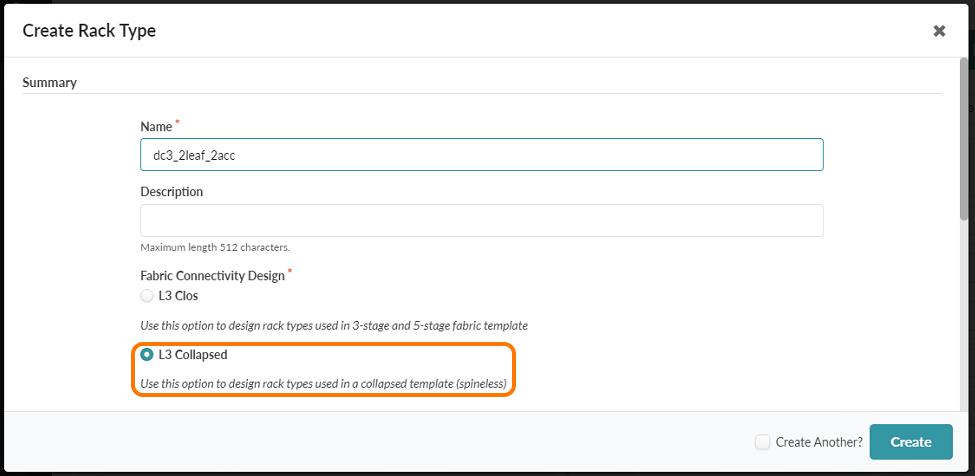Image resolution: width=975 pixels, height=476 pixels.
Task: Focus the Description text box
Action: (481, 220)
